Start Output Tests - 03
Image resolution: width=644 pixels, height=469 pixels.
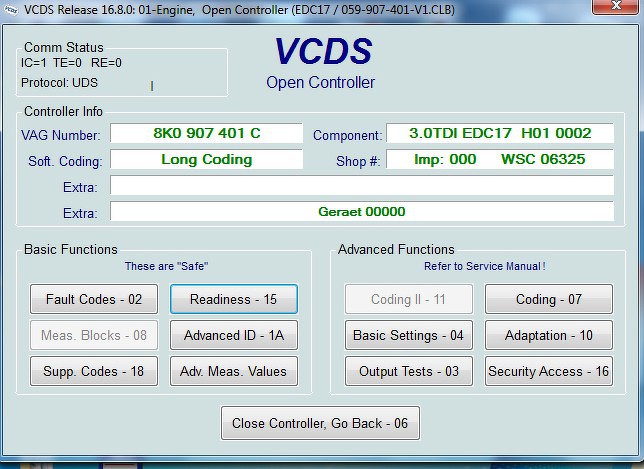pos(409,371)
